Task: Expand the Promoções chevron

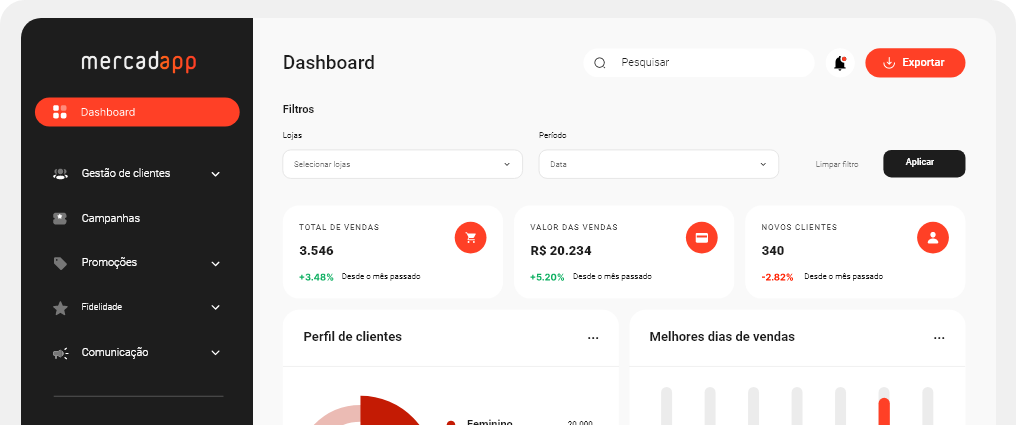Action: [215, 264]
